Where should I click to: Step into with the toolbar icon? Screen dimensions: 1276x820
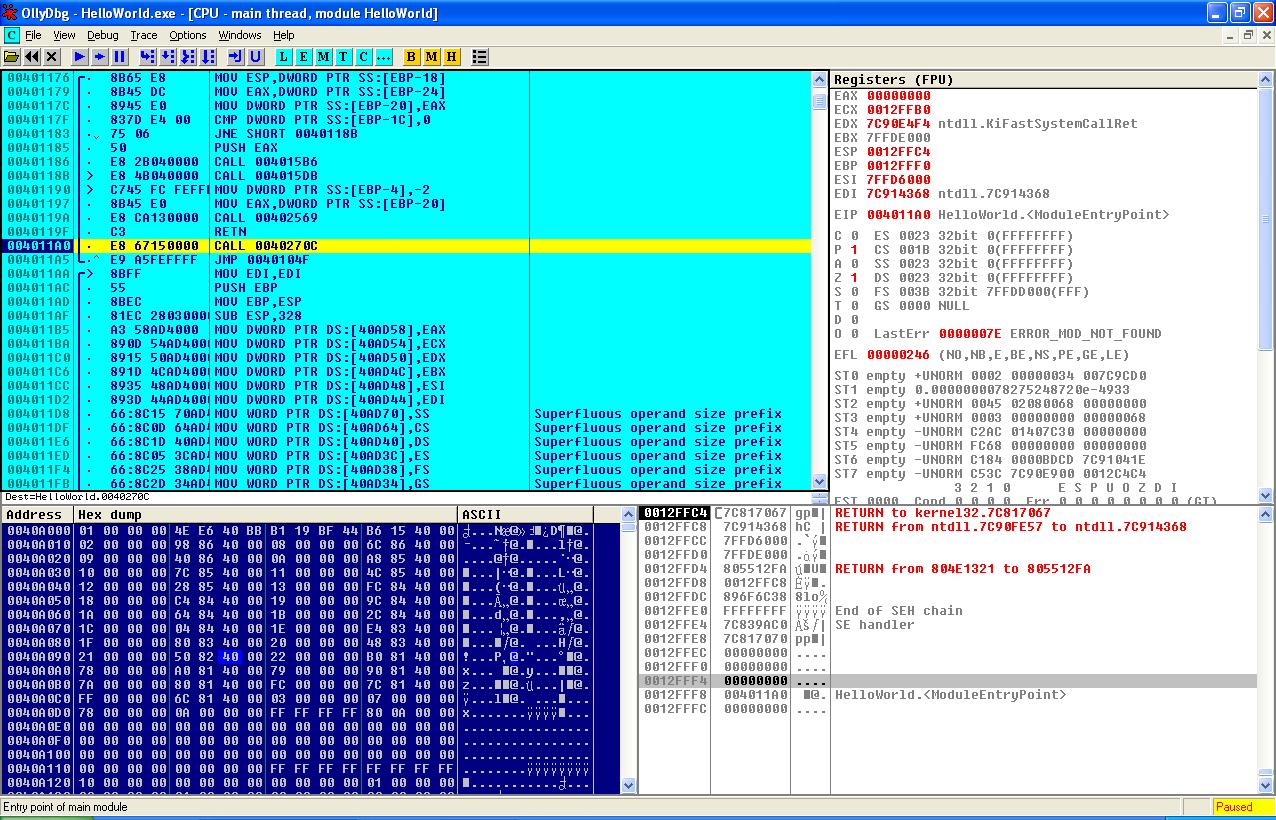point(147,57)
